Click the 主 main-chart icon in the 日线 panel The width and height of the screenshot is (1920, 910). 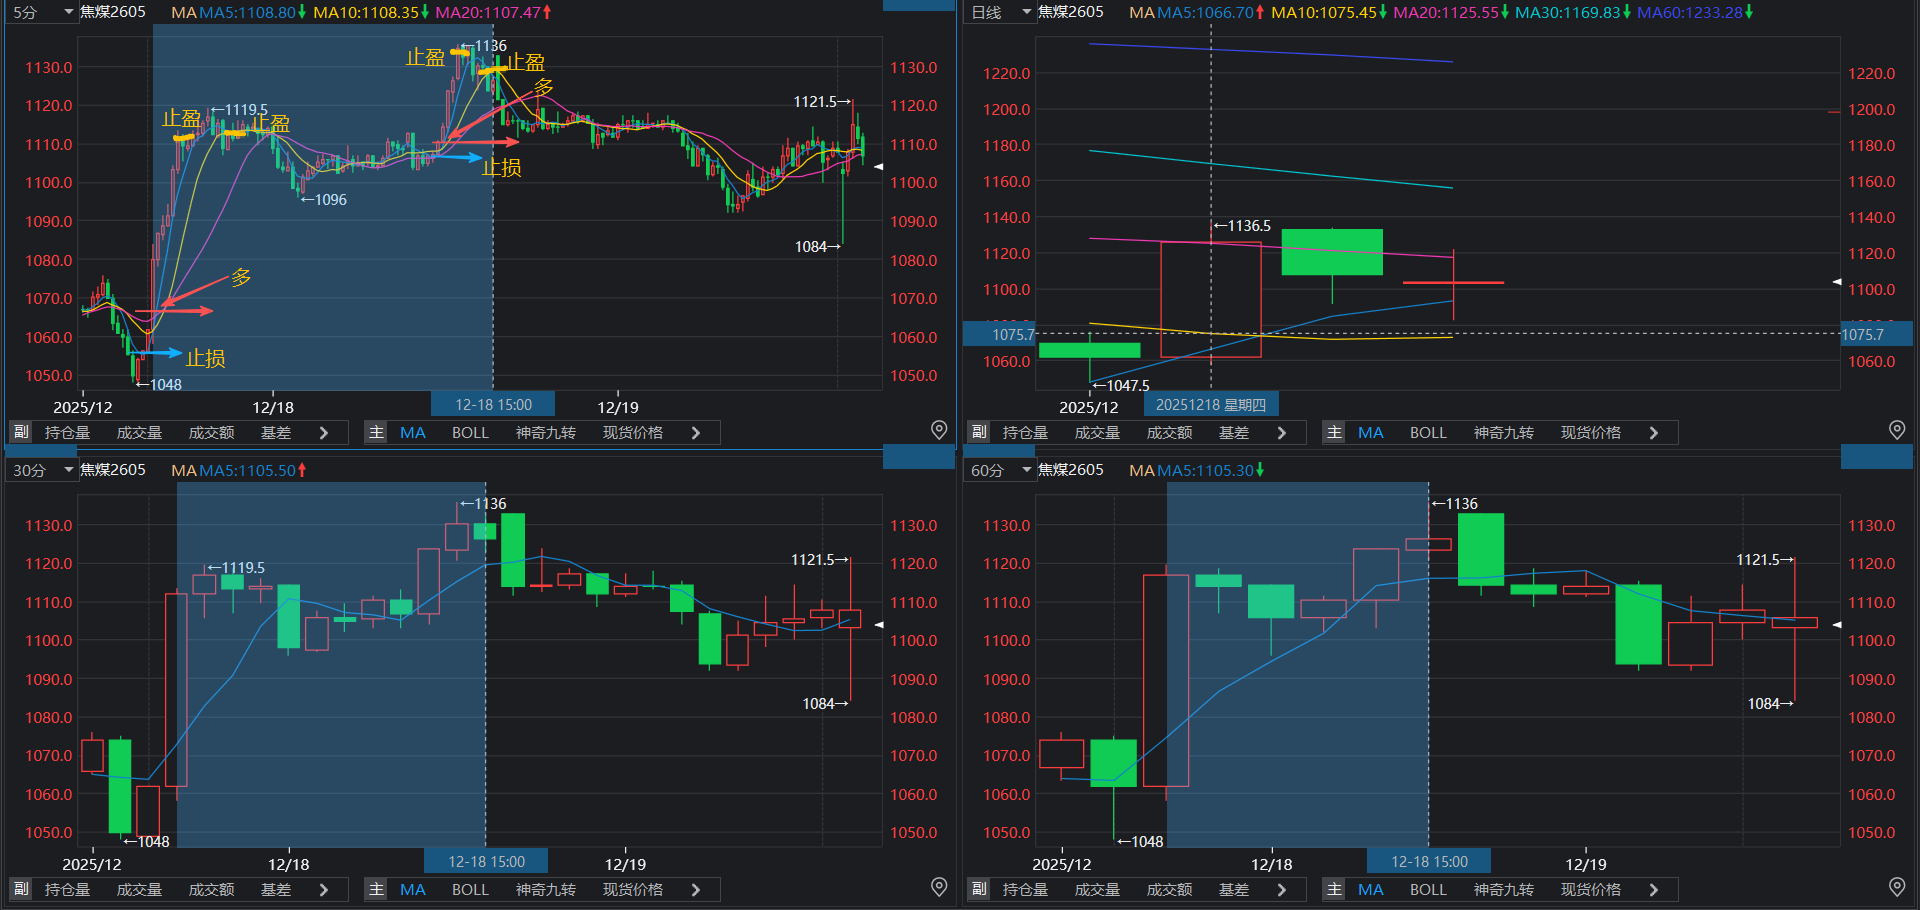[1334, 432]
